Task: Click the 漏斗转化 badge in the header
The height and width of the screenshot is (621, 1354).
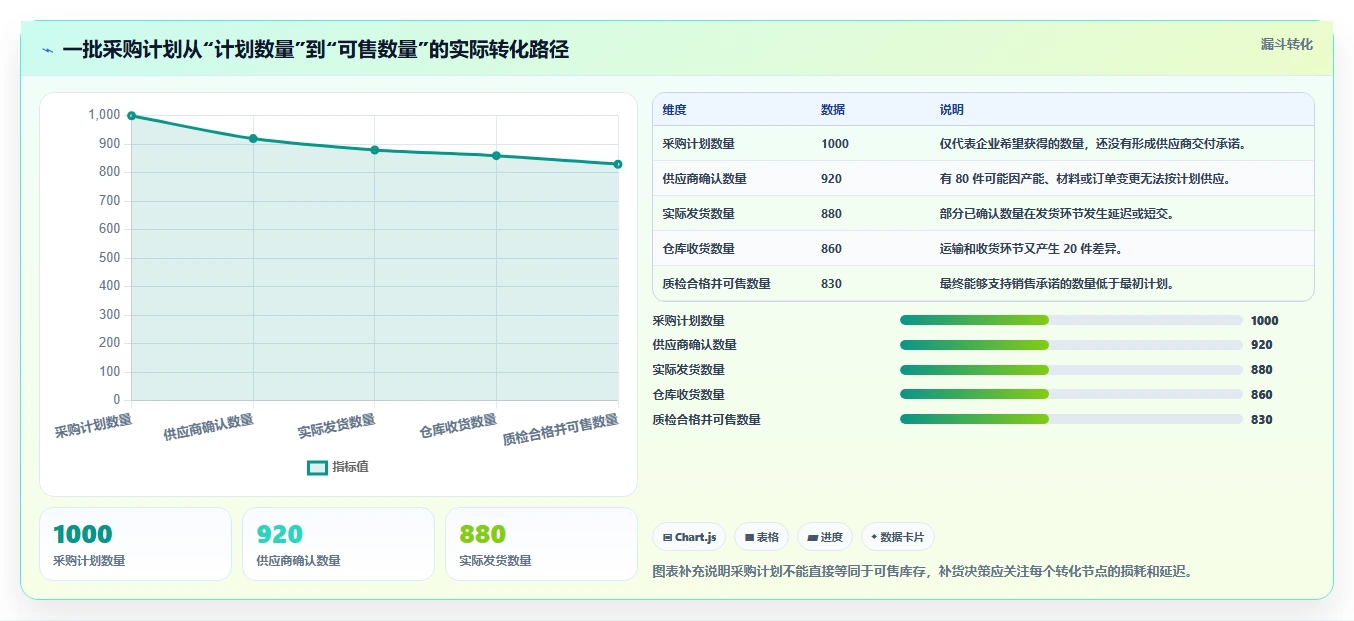Action: pyautogui.click(x=1286, y=44)
